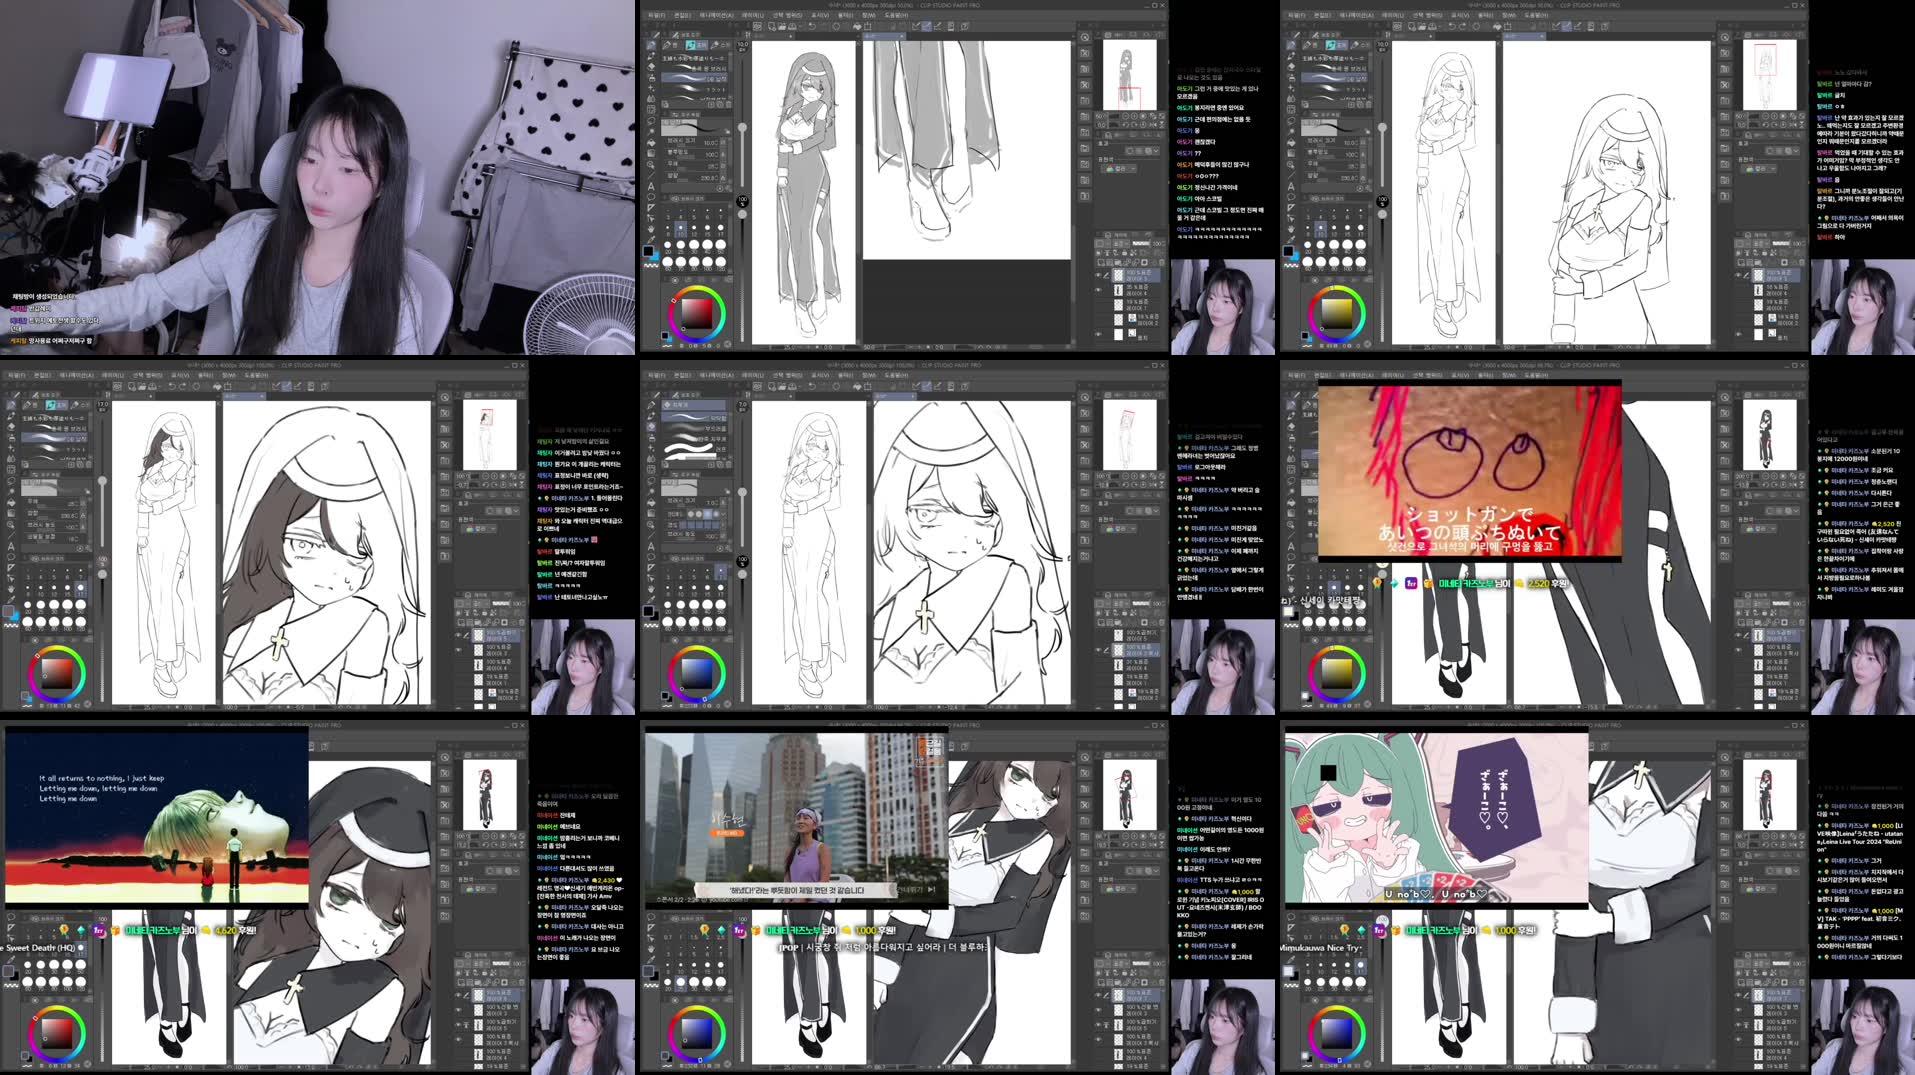Screen dimensions: 1915x1075
Task: Open the 레이어(L) menu
Action: 753,14
